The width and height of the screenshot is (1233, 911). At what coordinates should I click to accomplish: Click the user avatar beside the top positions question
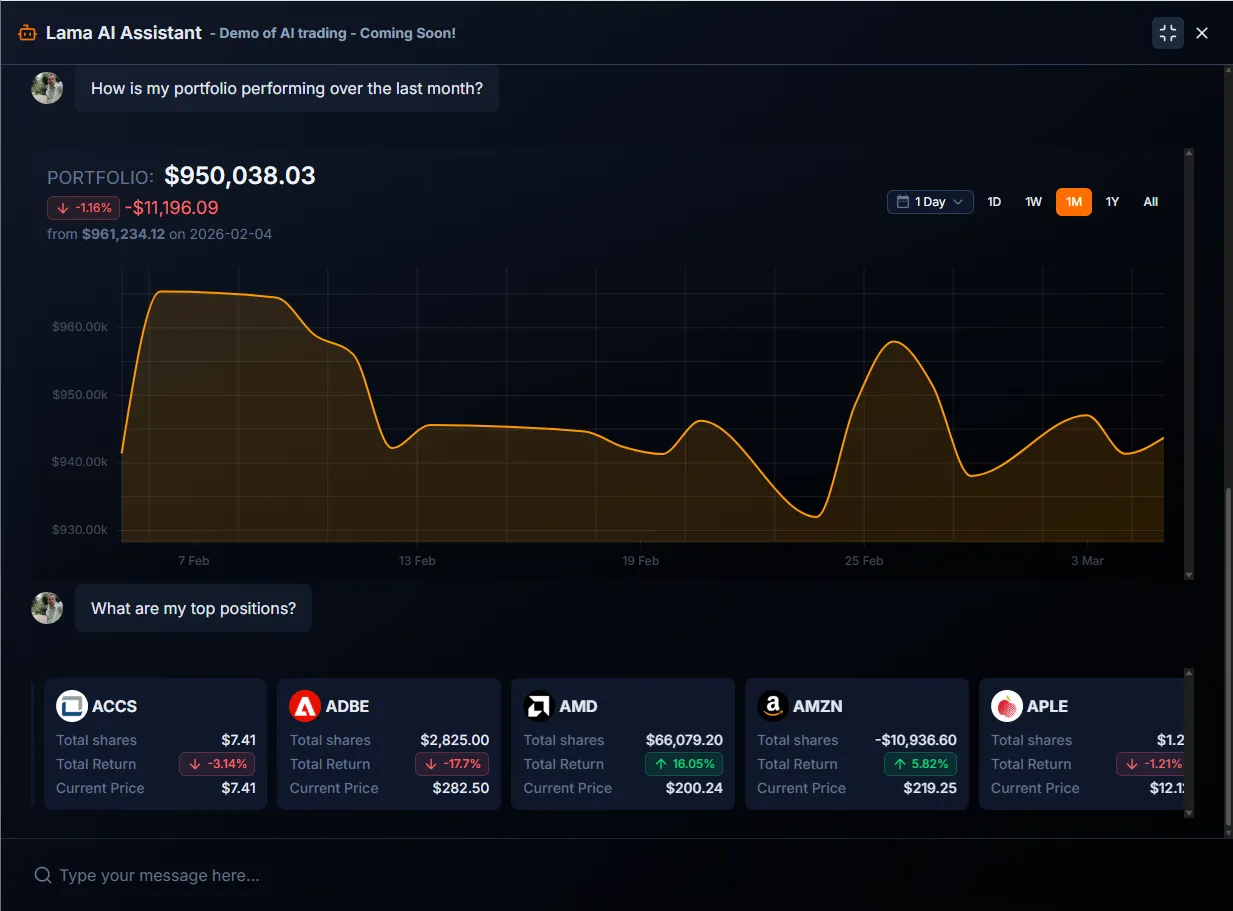tap(47, 608)
